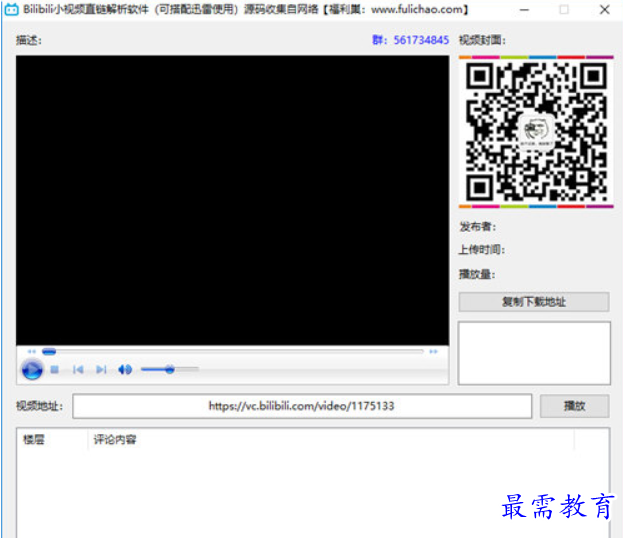
Task: Start playback with the round blue play button
Action: tap(32, 370)
